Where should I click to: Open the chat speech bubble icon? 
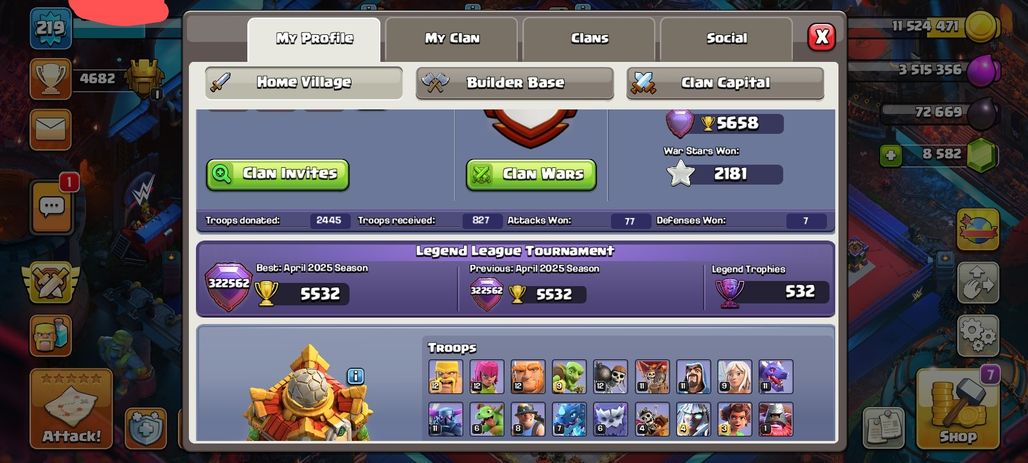50,207
